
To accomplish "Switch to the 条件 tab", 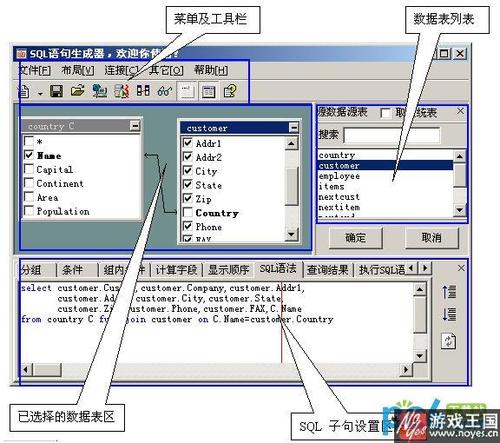I will (x=77, y=269).
